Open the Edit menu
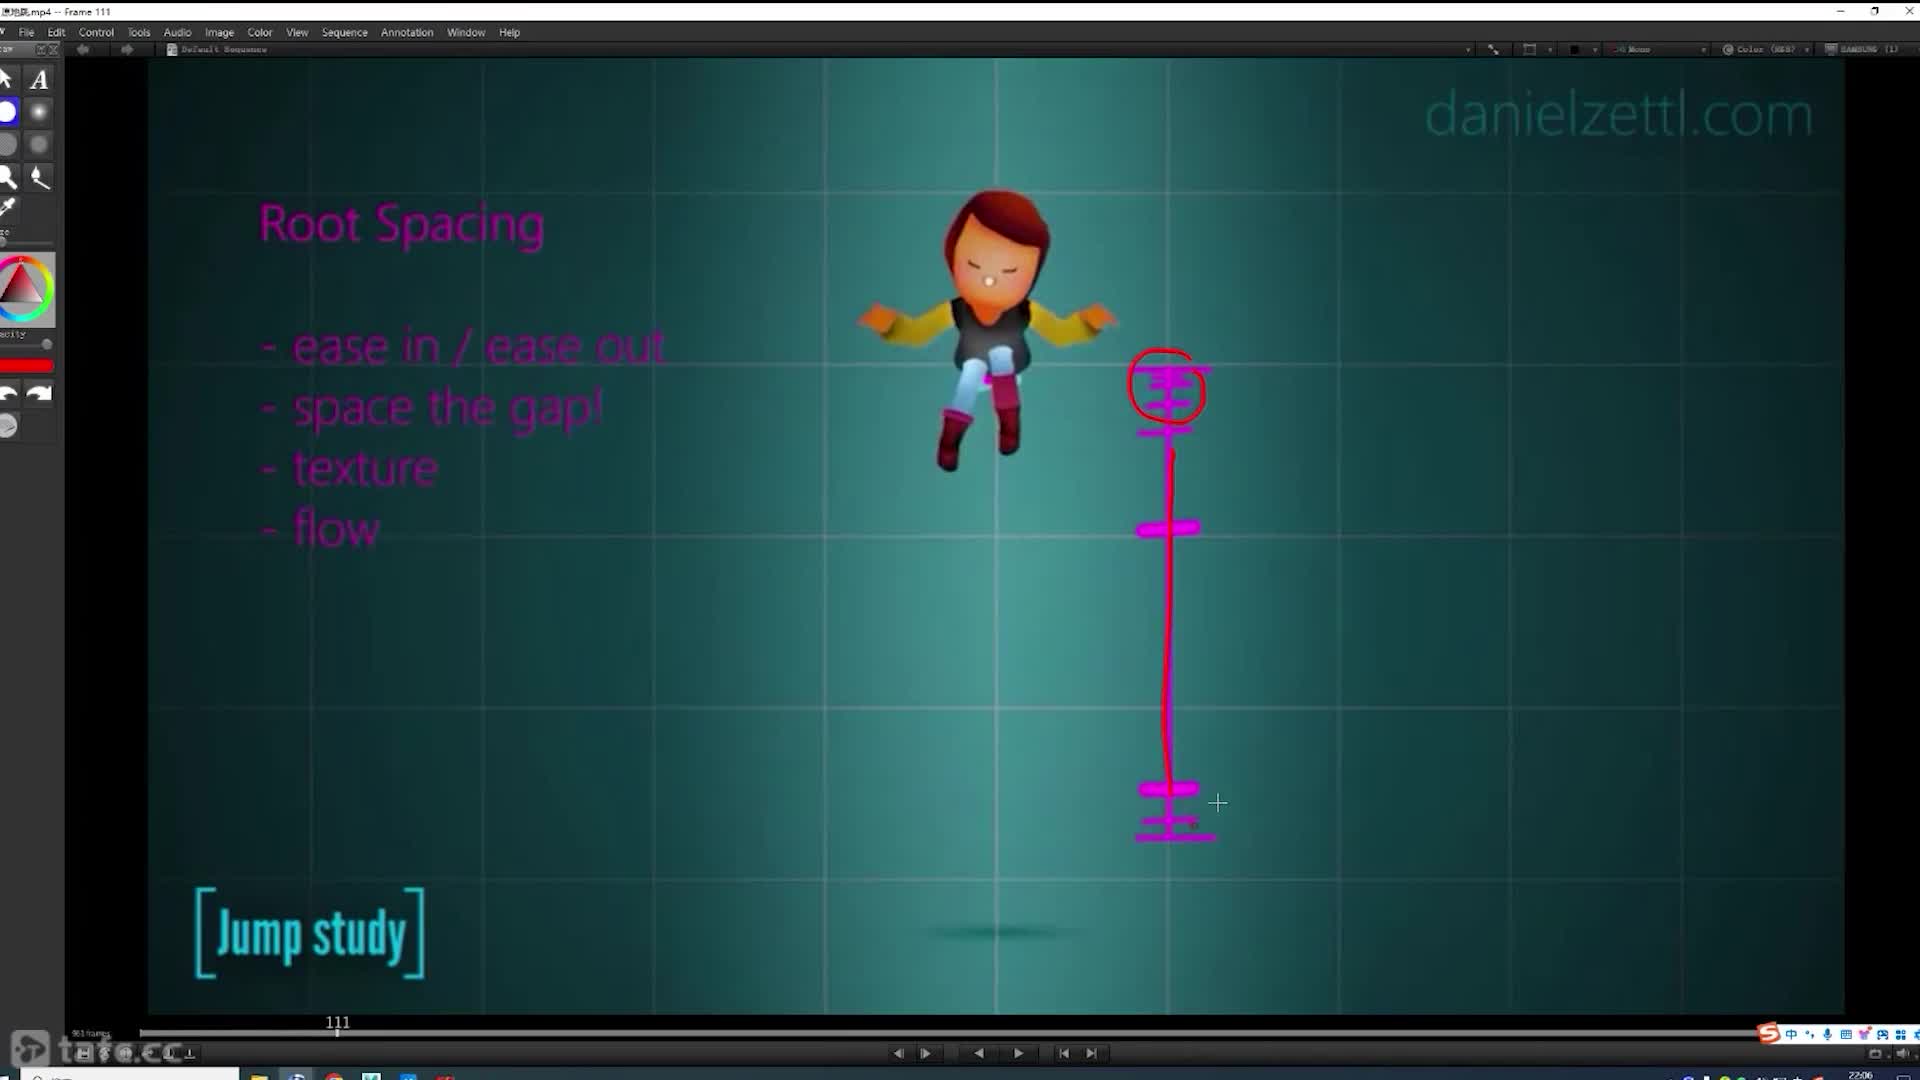Image resolution: width=1920 pixels, height=1080 pixels. click(x=56, y=32)
